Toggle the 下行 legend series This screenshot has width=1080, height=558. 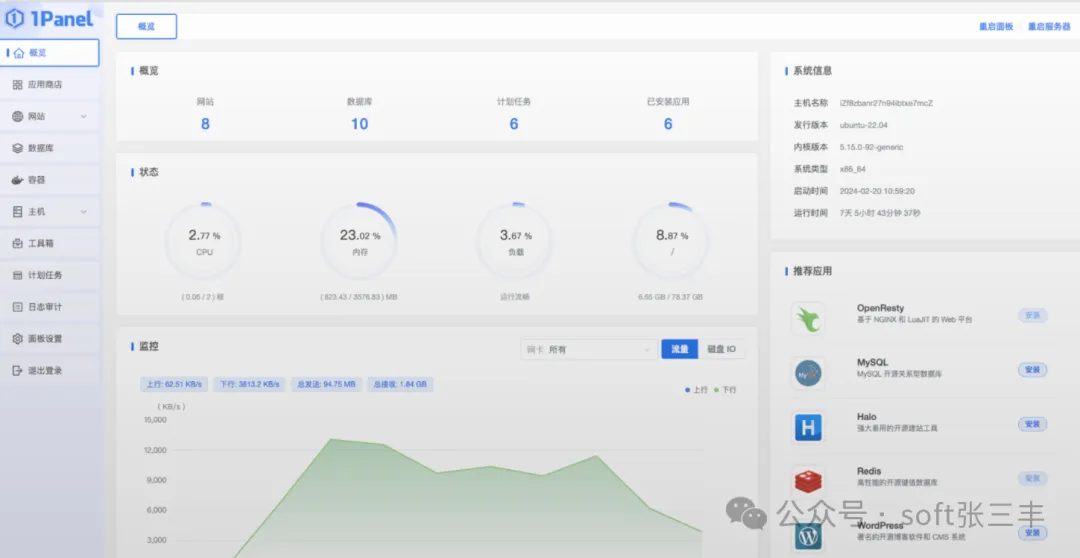725,390
